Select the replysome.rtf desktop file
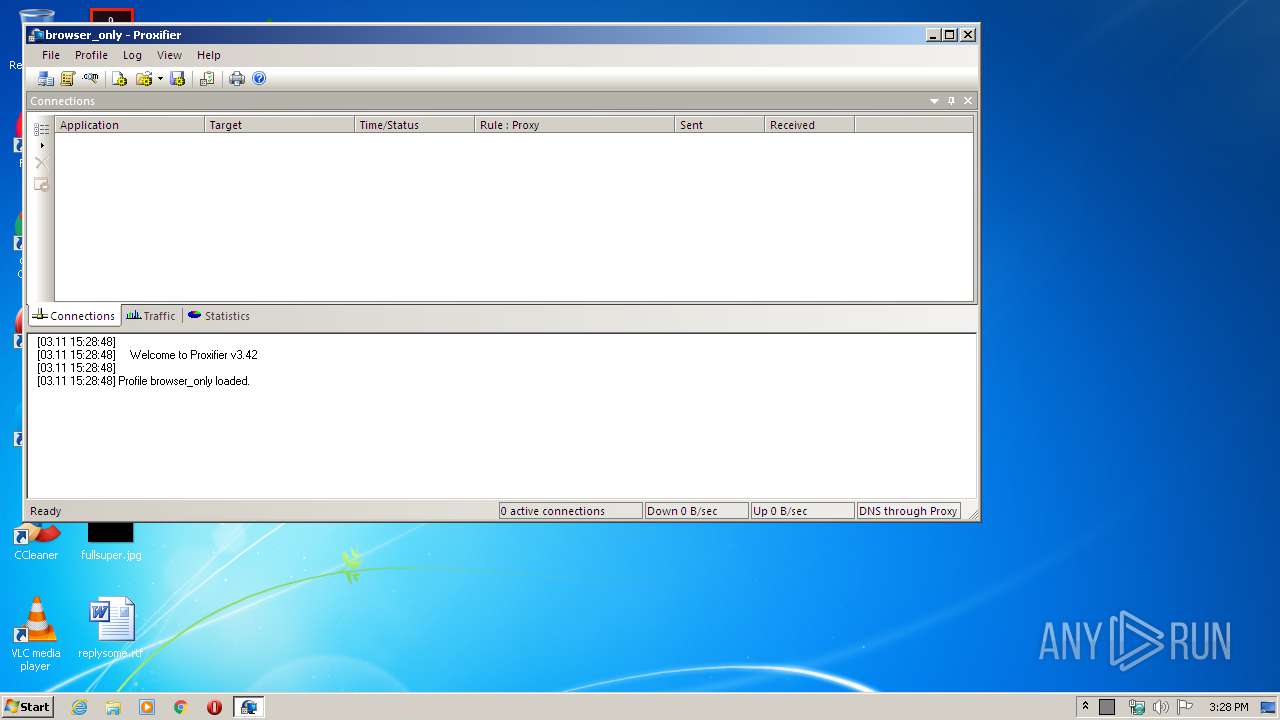 [x=111, y=628]
